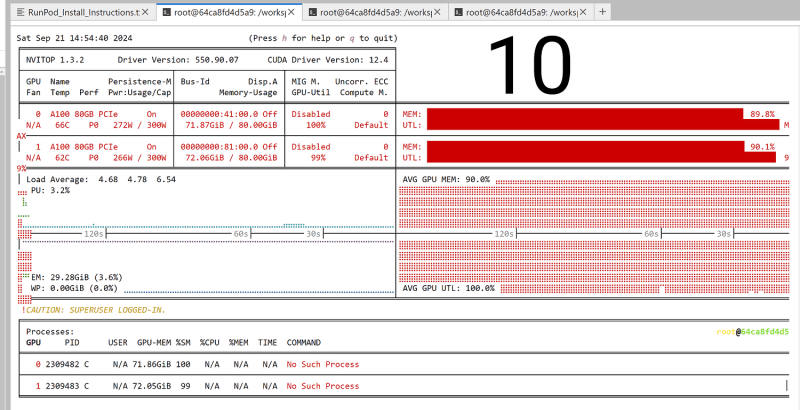800x410 pixels.
Task: Click the 'Bus-Id' column header
Action: (195, 82)
